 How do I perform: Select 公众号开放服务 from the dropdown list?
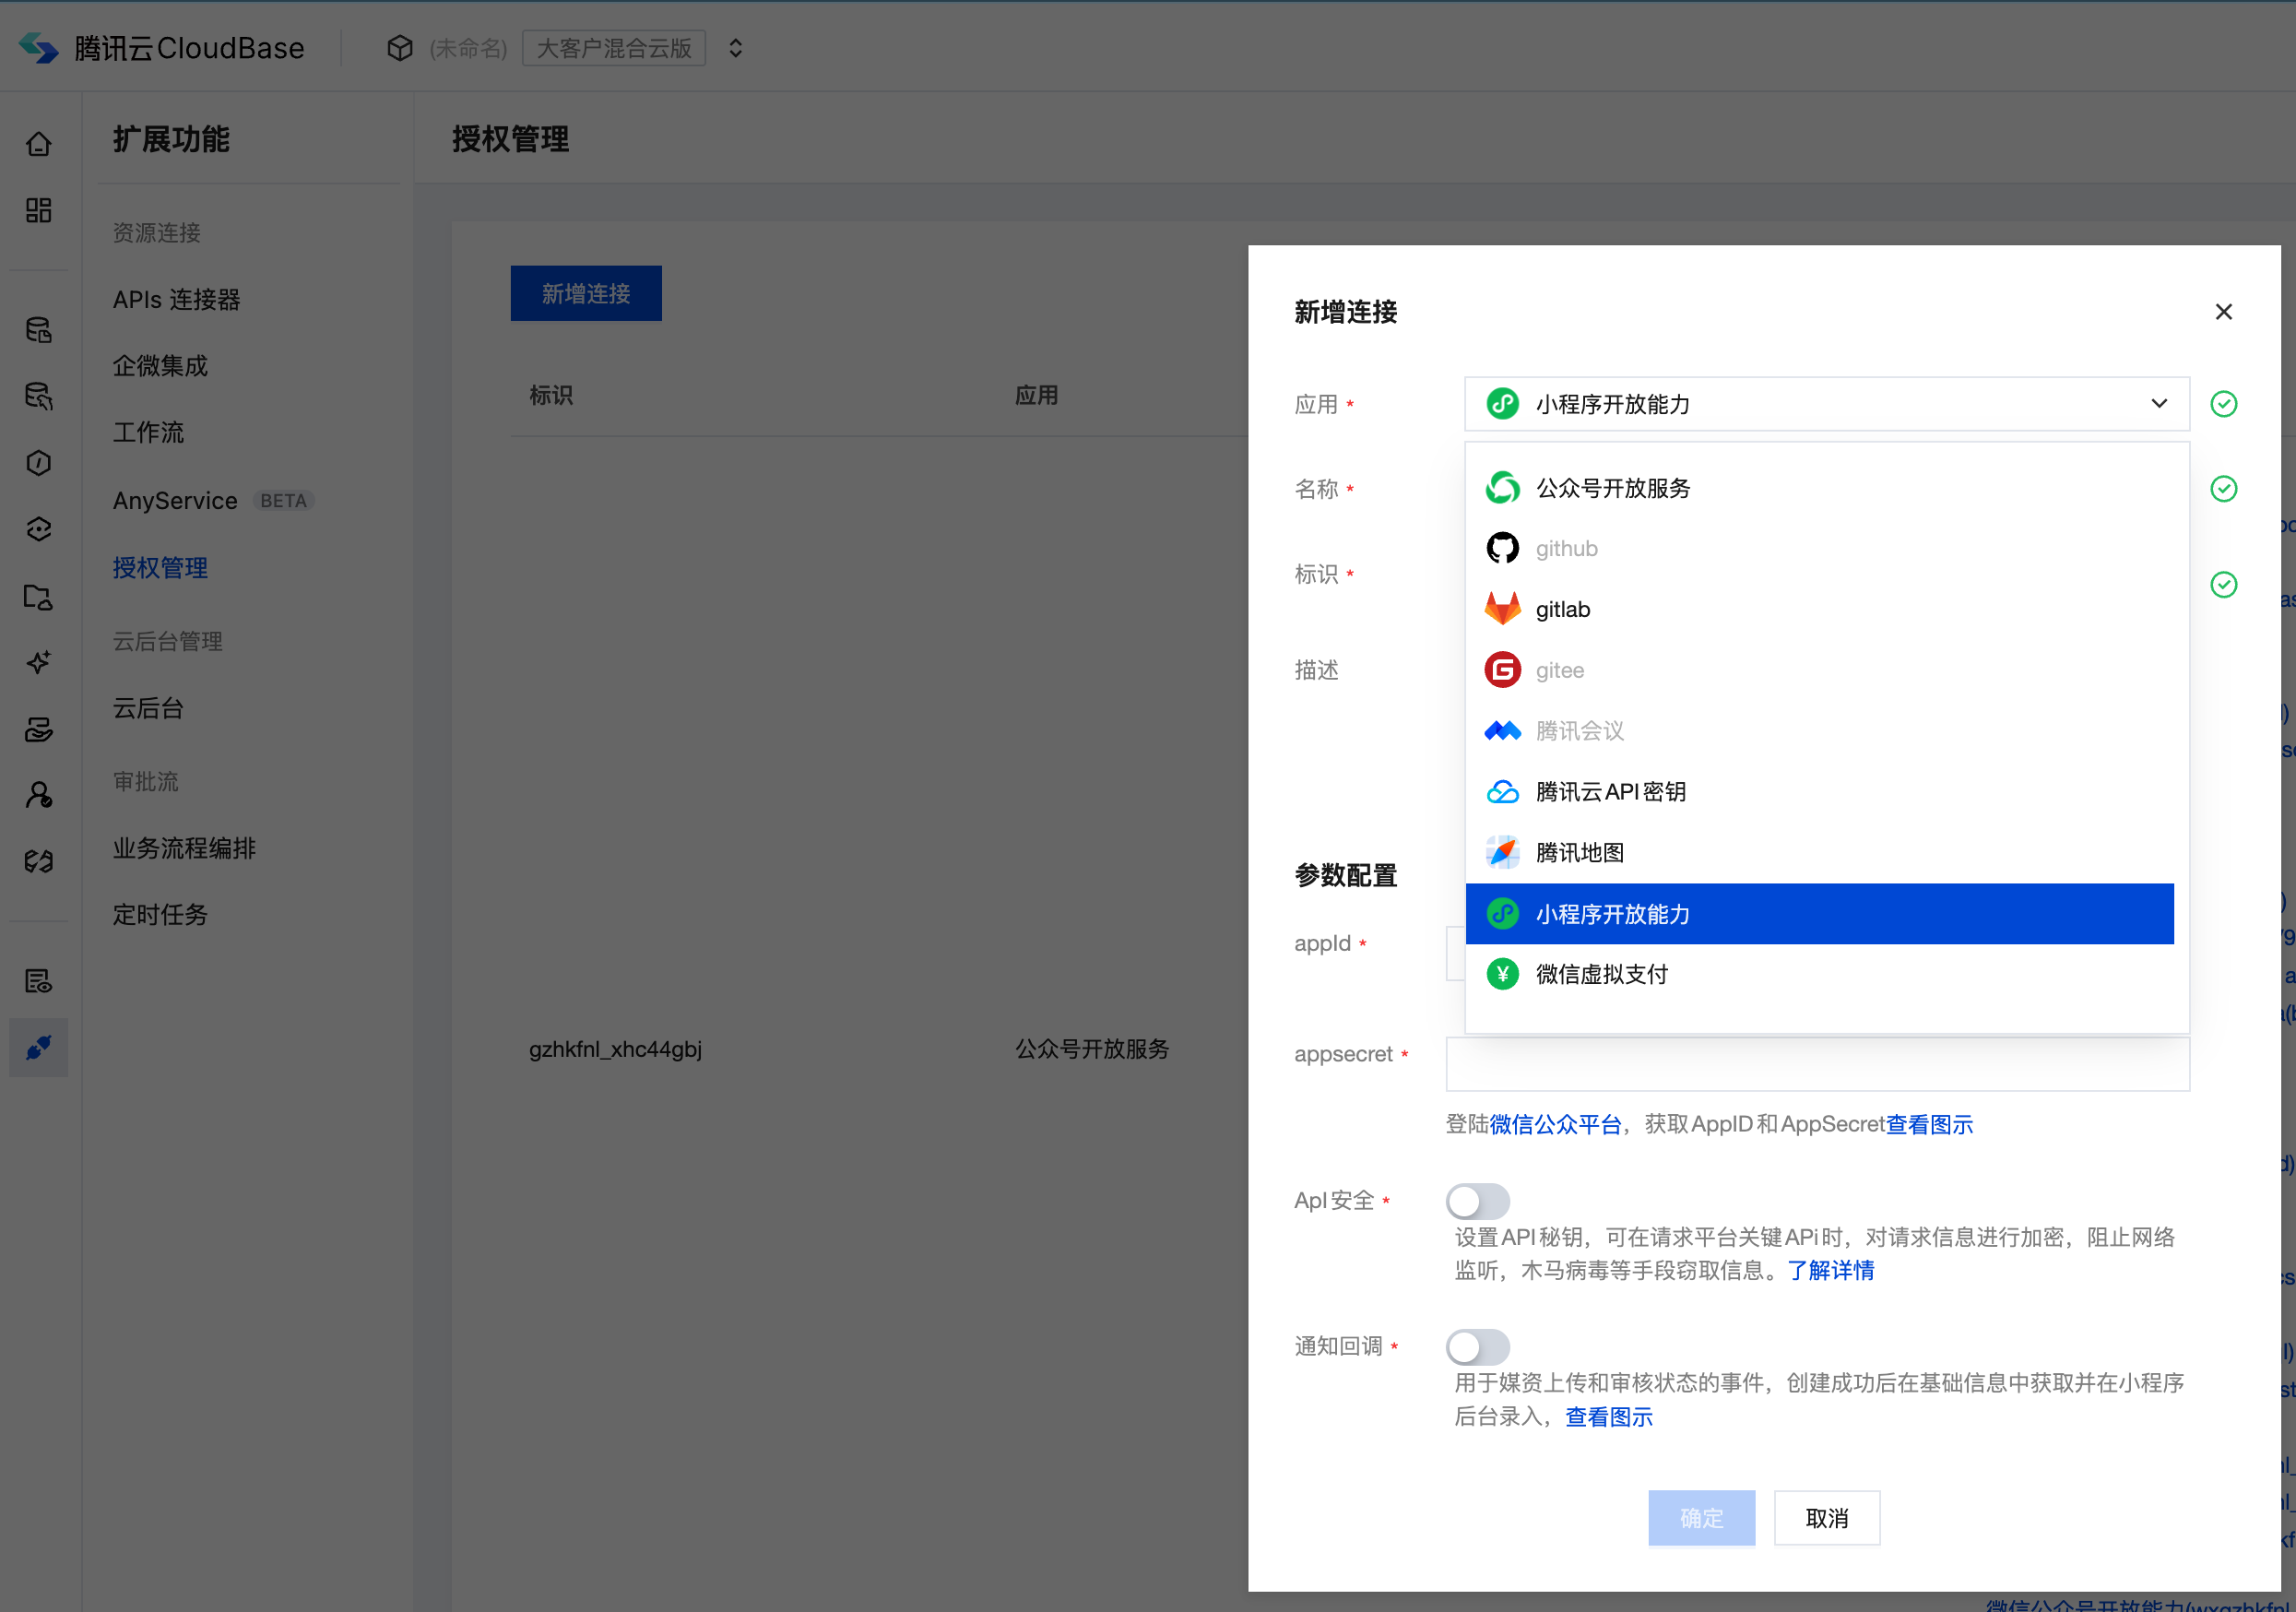pyautogui.click(x=1612, y=488)
